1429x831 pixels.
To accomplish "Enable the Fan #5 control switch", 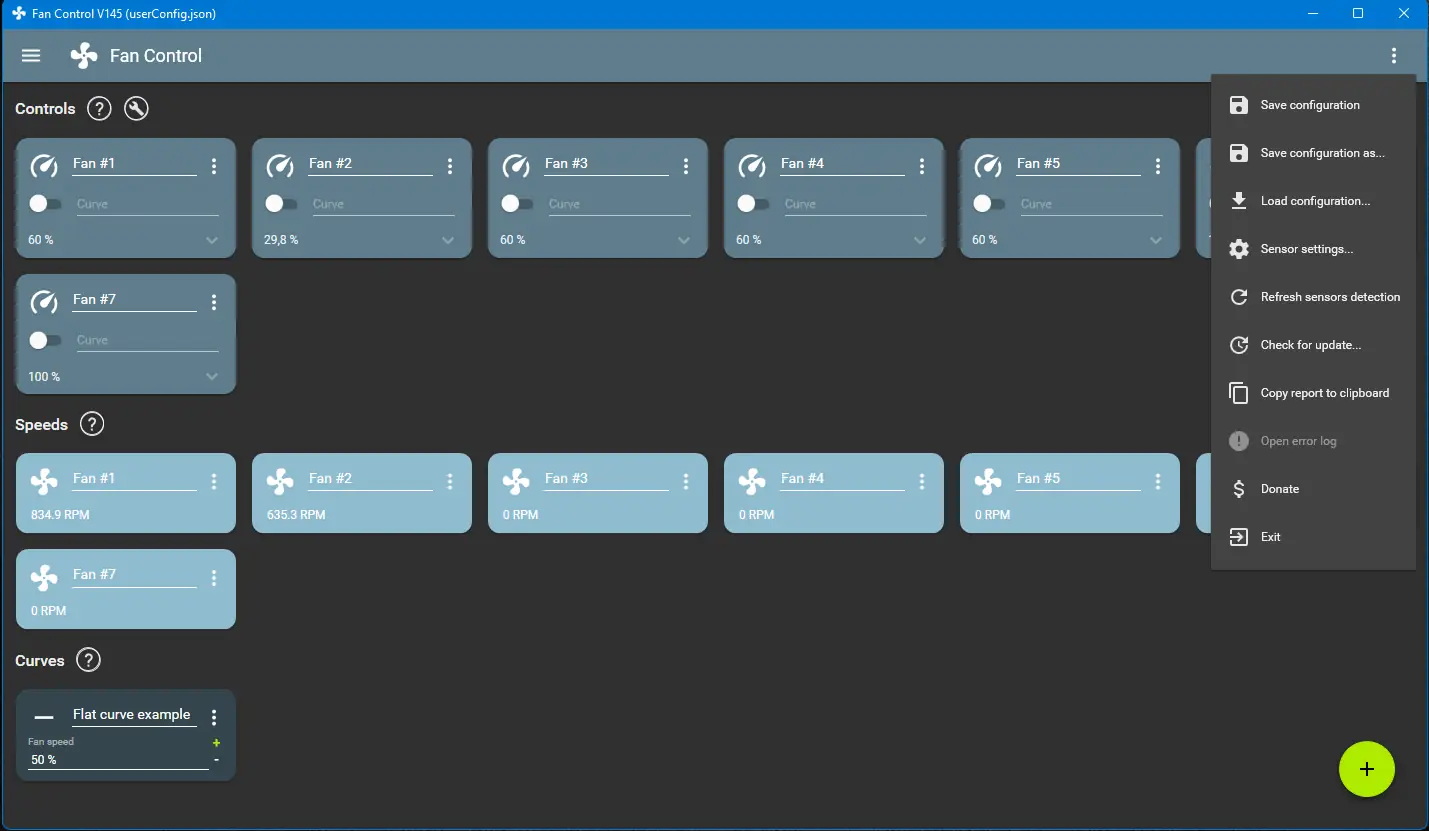I will coord(989,203).
